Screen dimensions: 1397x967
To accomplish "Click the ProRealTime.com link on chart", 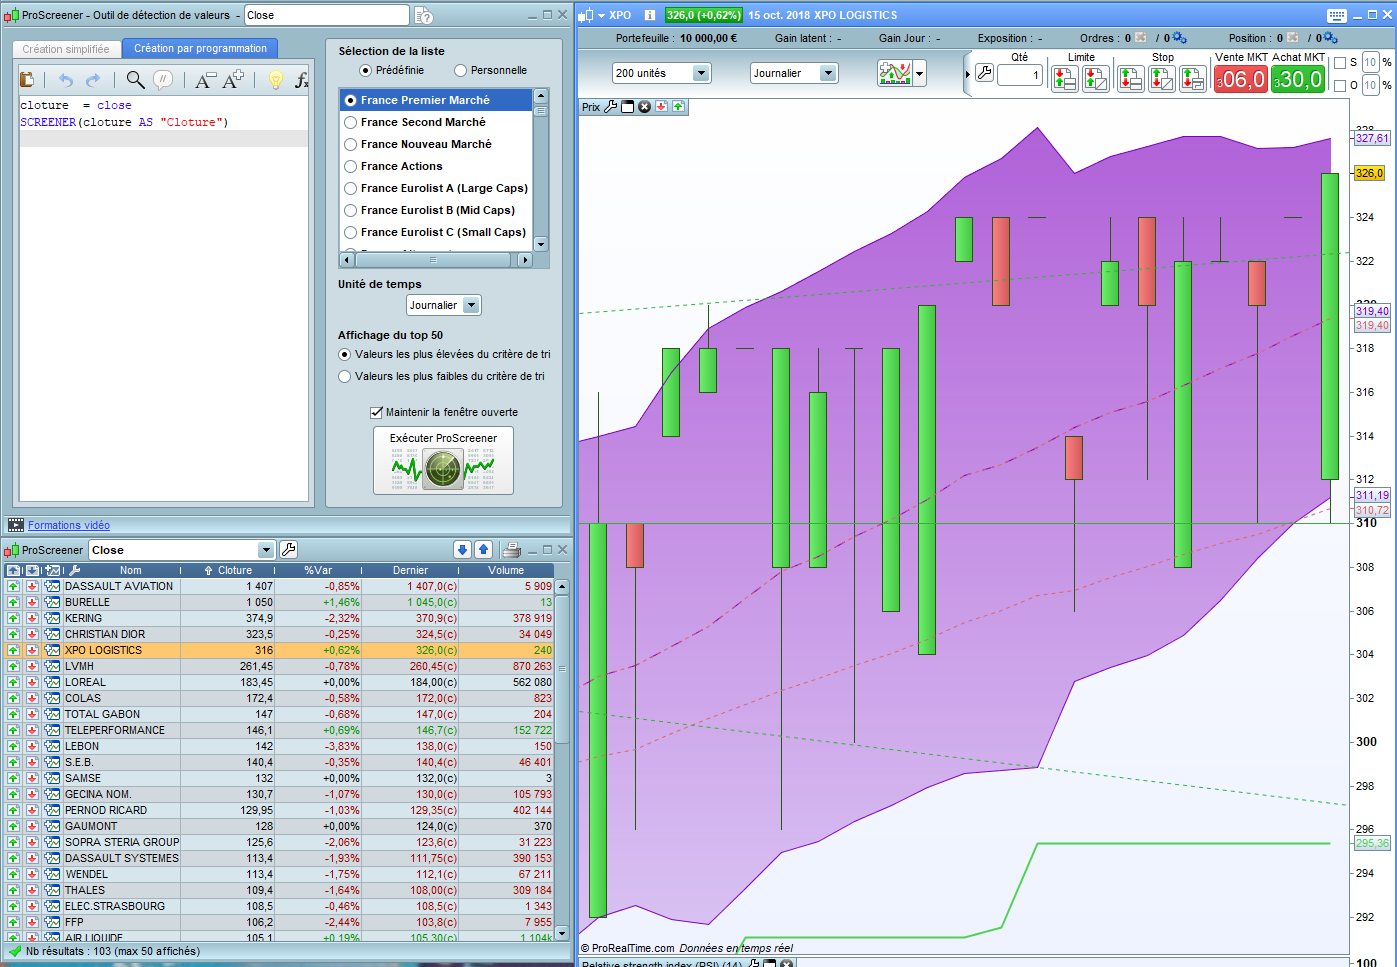I will [633, 948].
